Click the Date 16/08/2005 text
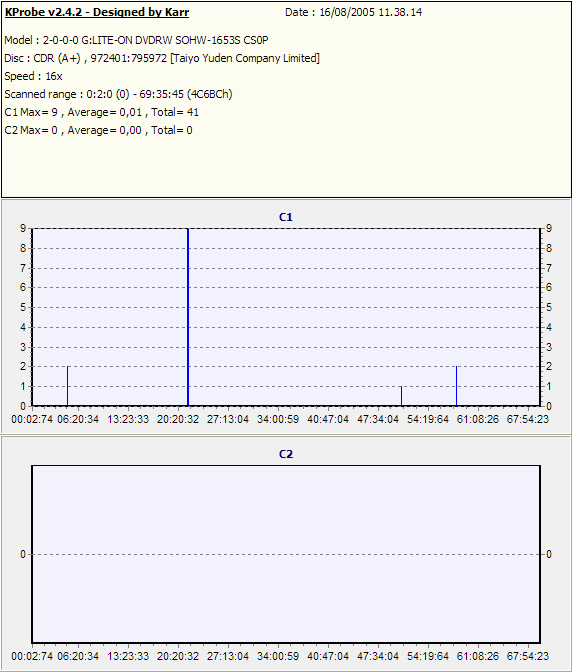 [353, 12]
